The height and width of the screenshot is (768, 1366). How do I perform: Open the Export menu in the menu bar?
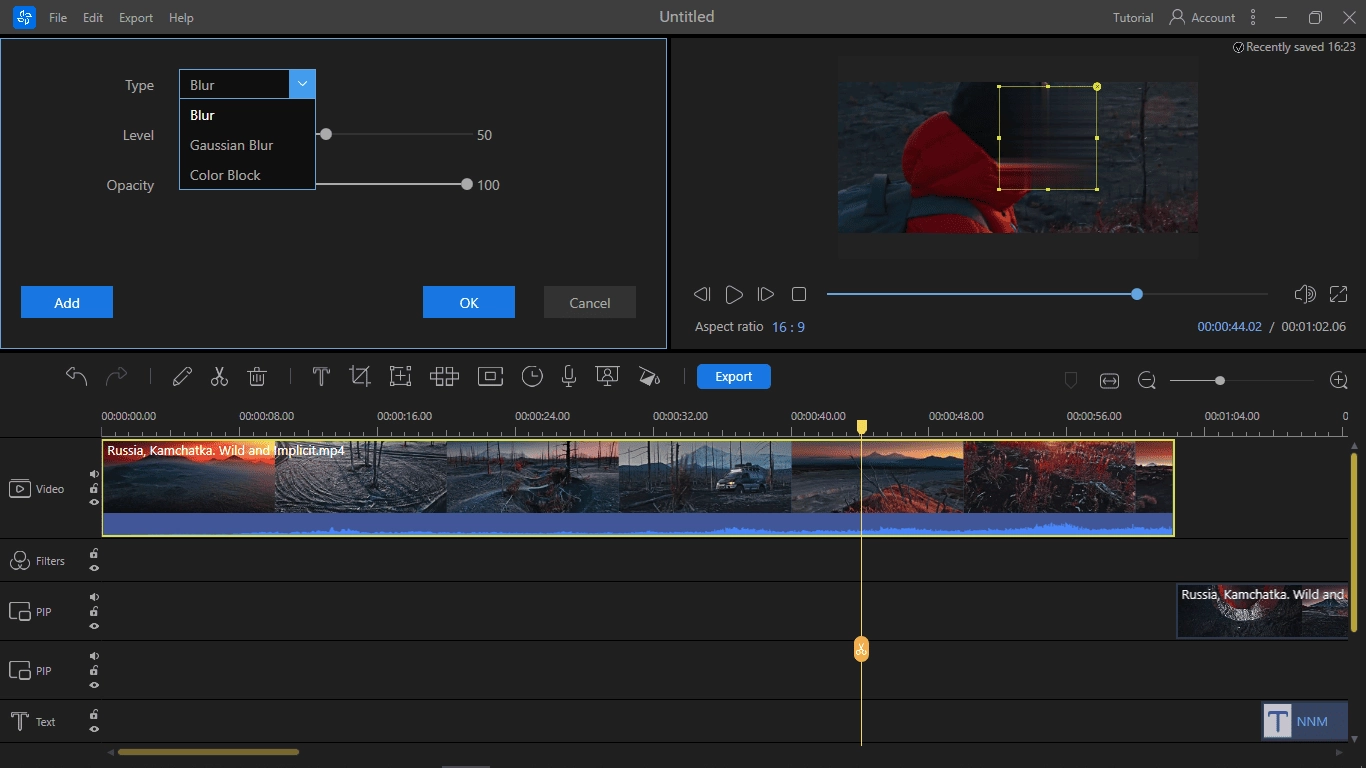click(x=136, y=18)
